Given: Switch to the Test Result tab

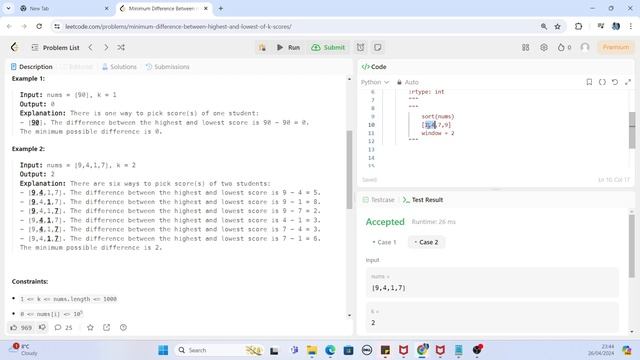Looking at the screenshot, I should click(x=423, y=200).
